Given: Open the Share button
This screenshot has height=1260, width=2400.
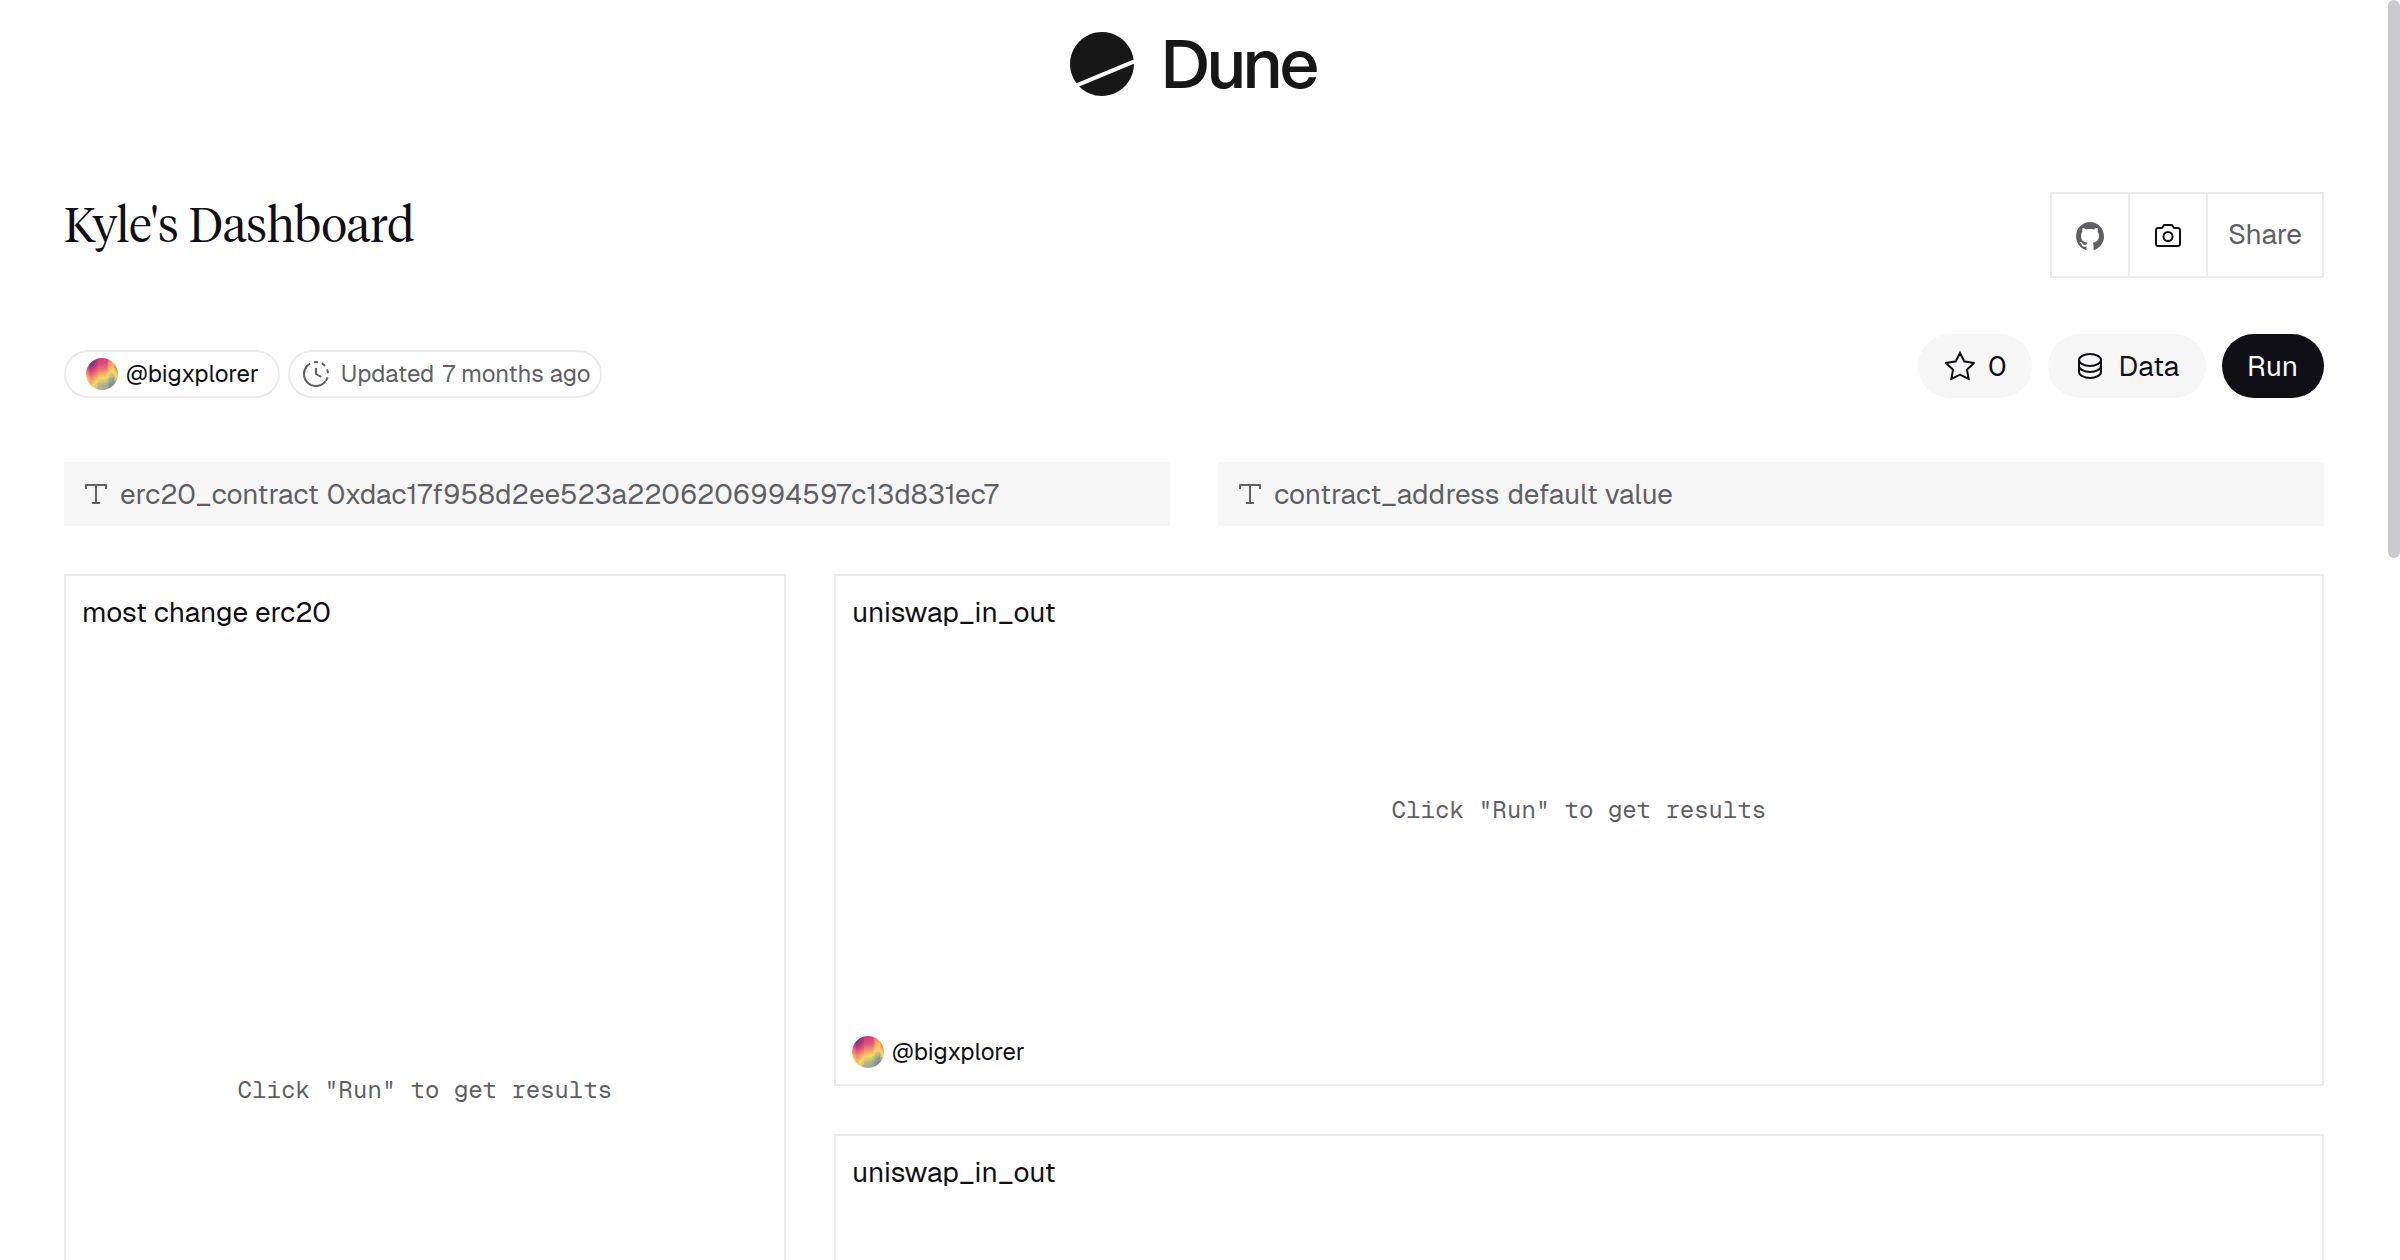Looking at the screenshot, I should coord(2264,235).
